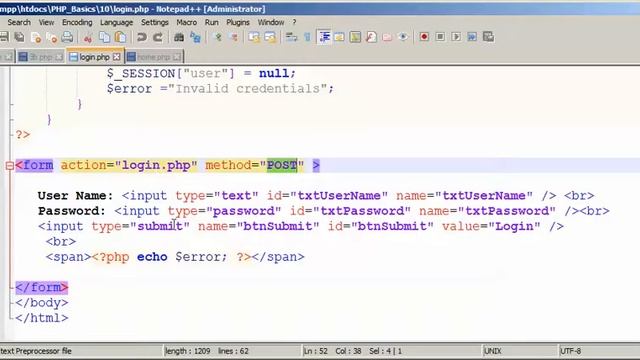Click Synchronize Vertical Scrolling icon

click(x=254, y=37)
